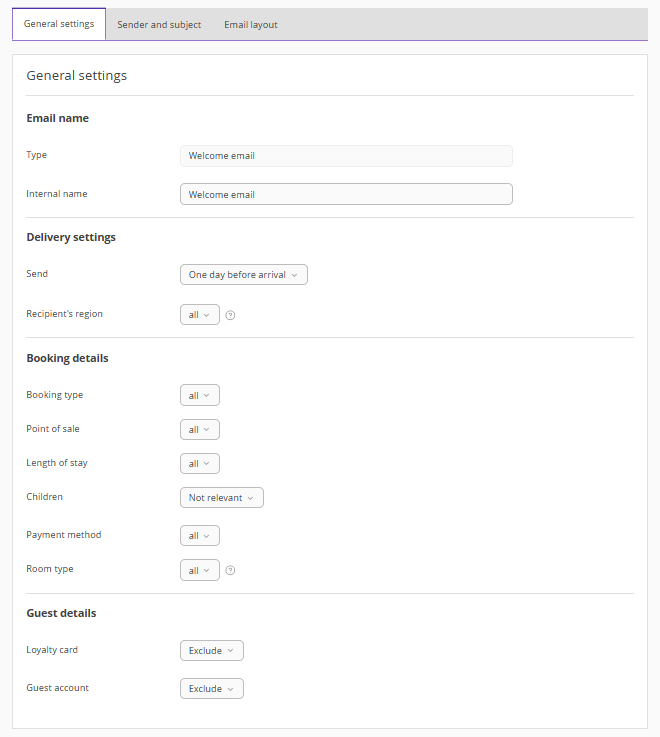Viewport: 660px width, 737px height.
Task: Switch to the General settings tab
Action: tap(59, 24)
